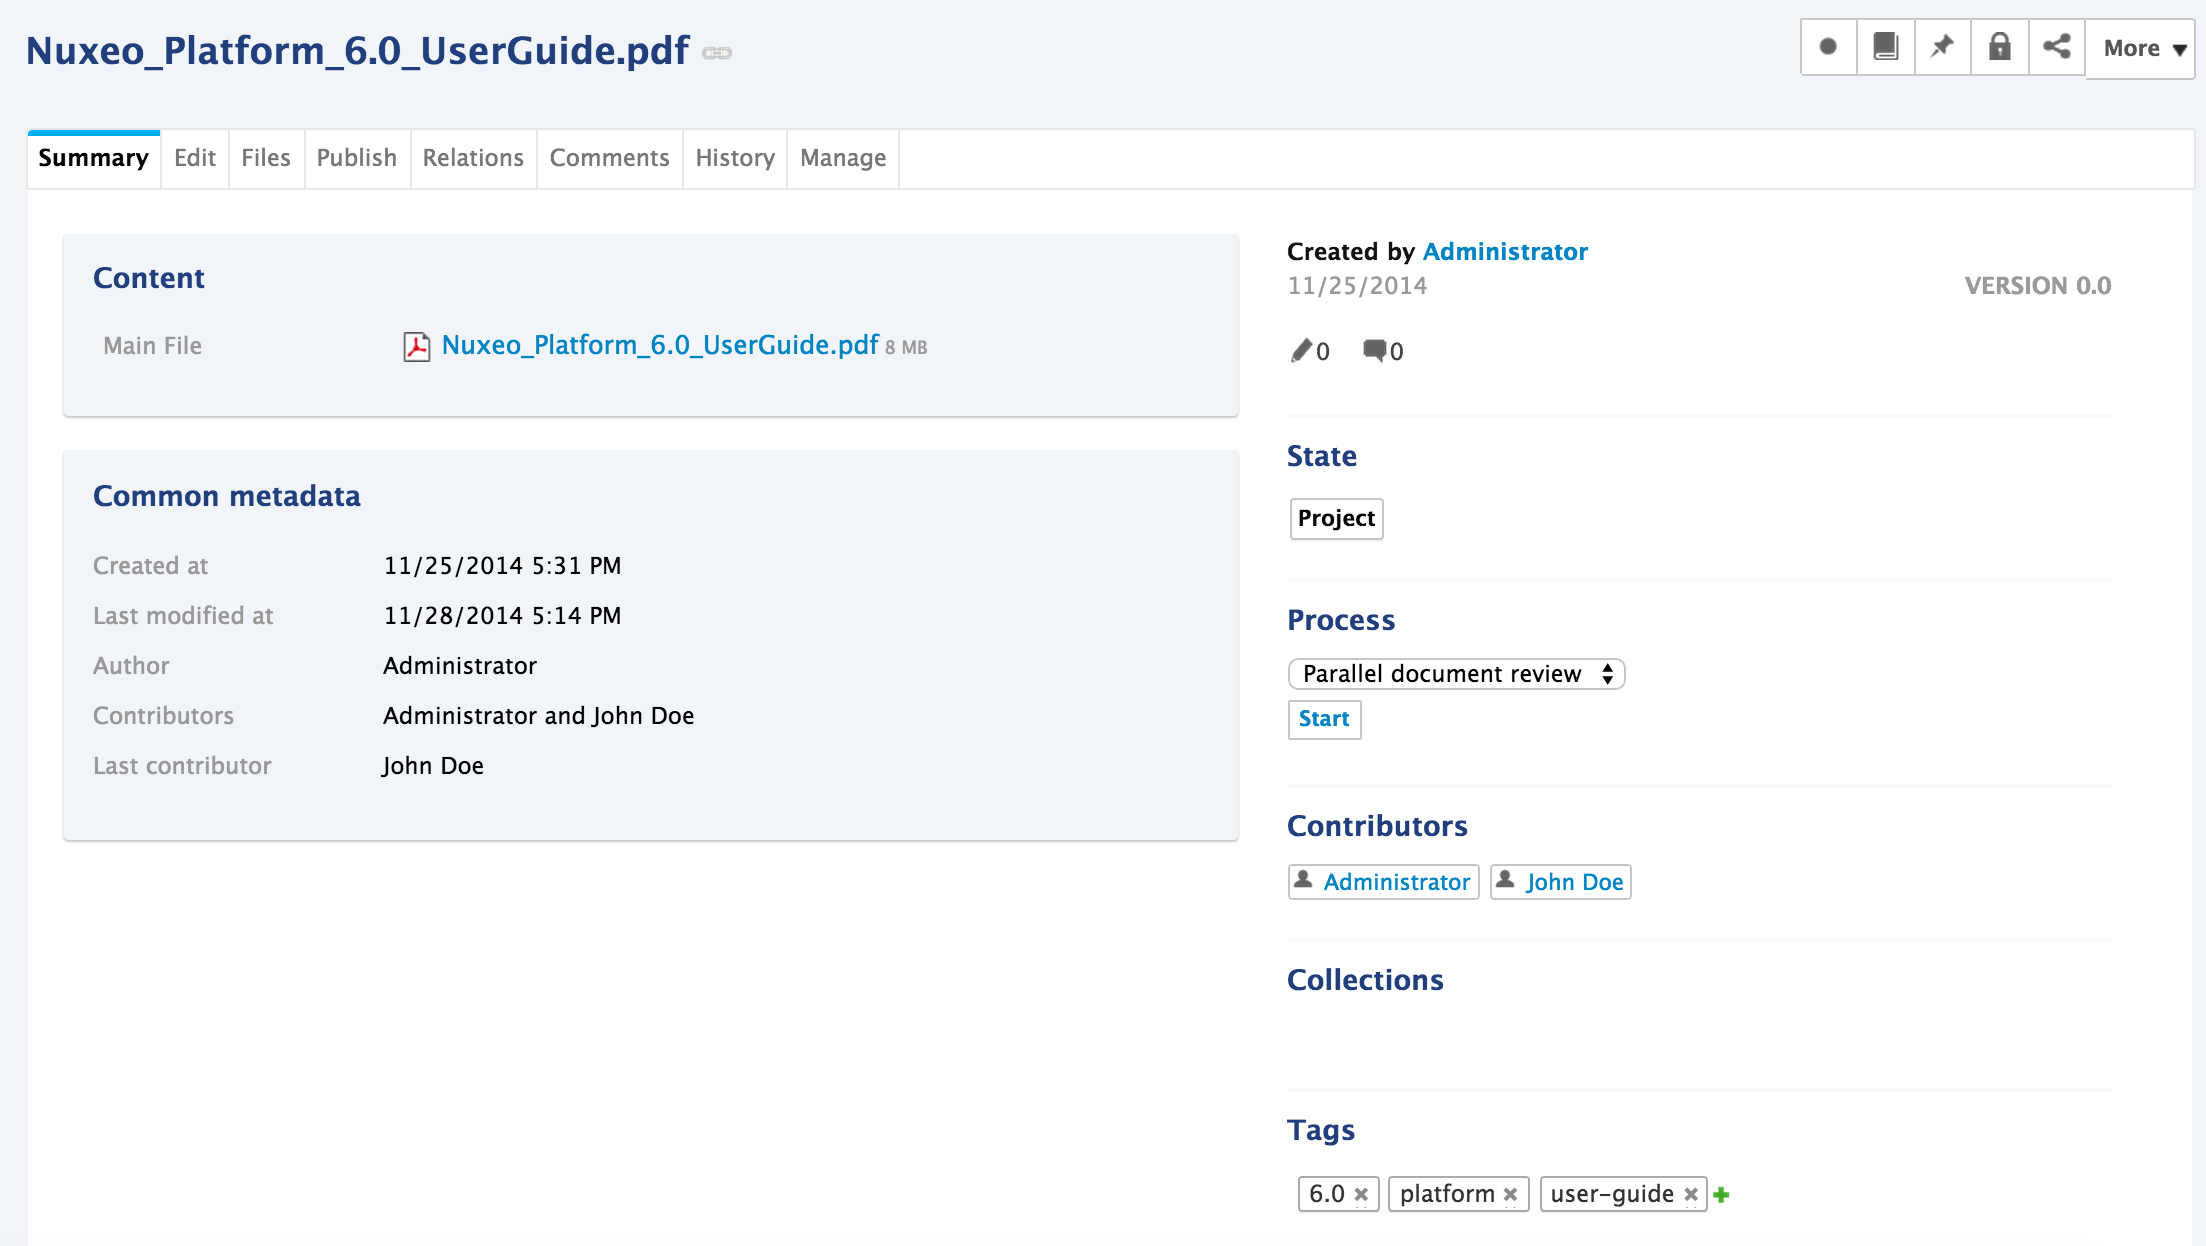Add a new tag with green plus
2206x1246 pixels.
point(1721,1194)
